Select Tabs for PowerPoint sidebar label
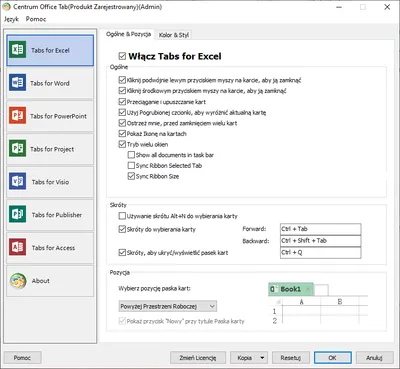The width and height of the screenshot is (400, 369). [58, 116]
